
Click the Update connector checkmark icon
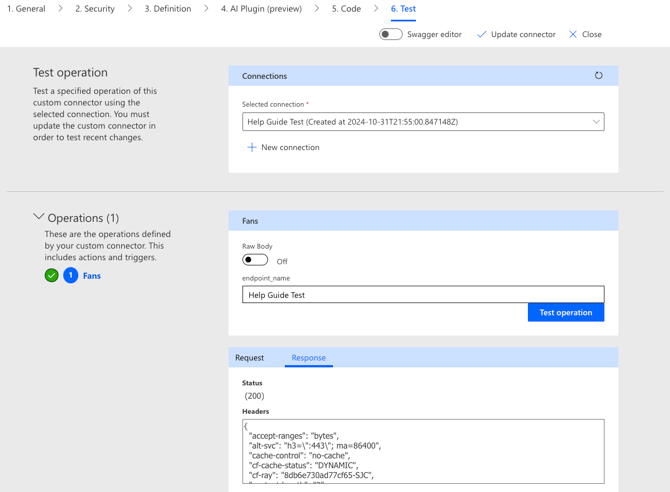(482, 34)
